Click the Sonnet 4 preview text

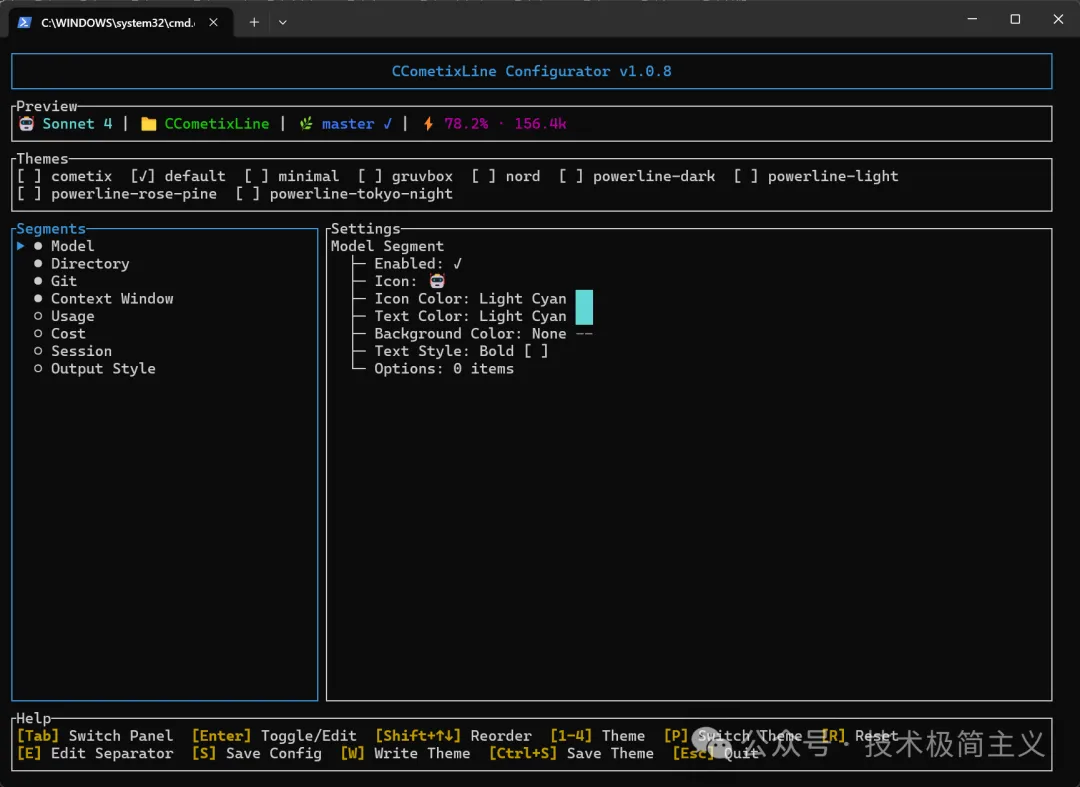pos(77,124)
